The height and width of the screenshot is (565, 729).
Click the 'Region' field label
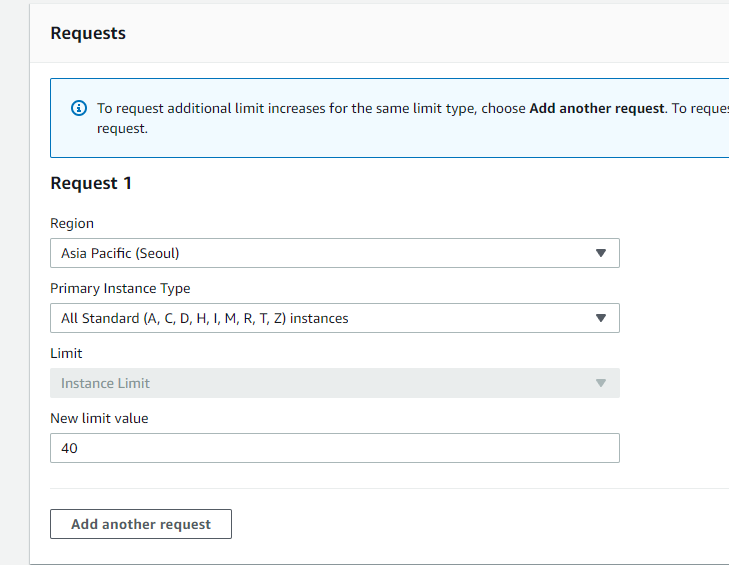coord(72,223)
